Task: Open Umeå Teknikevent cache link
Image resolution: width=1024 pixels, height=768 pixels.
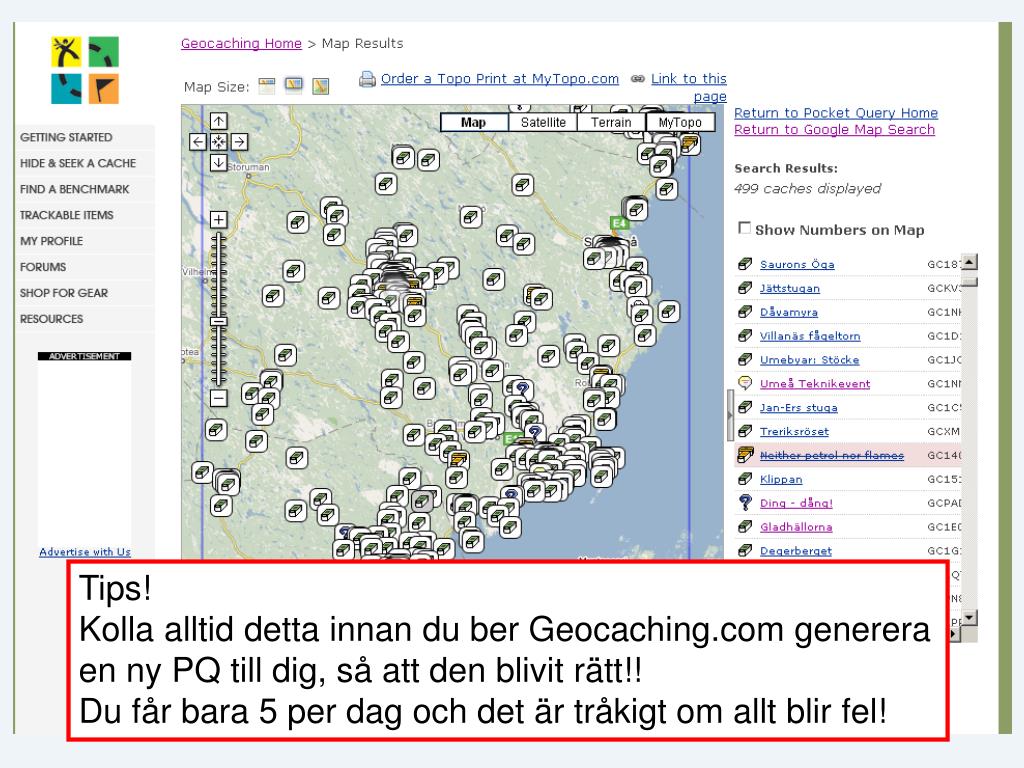Action: pos(815,383)
